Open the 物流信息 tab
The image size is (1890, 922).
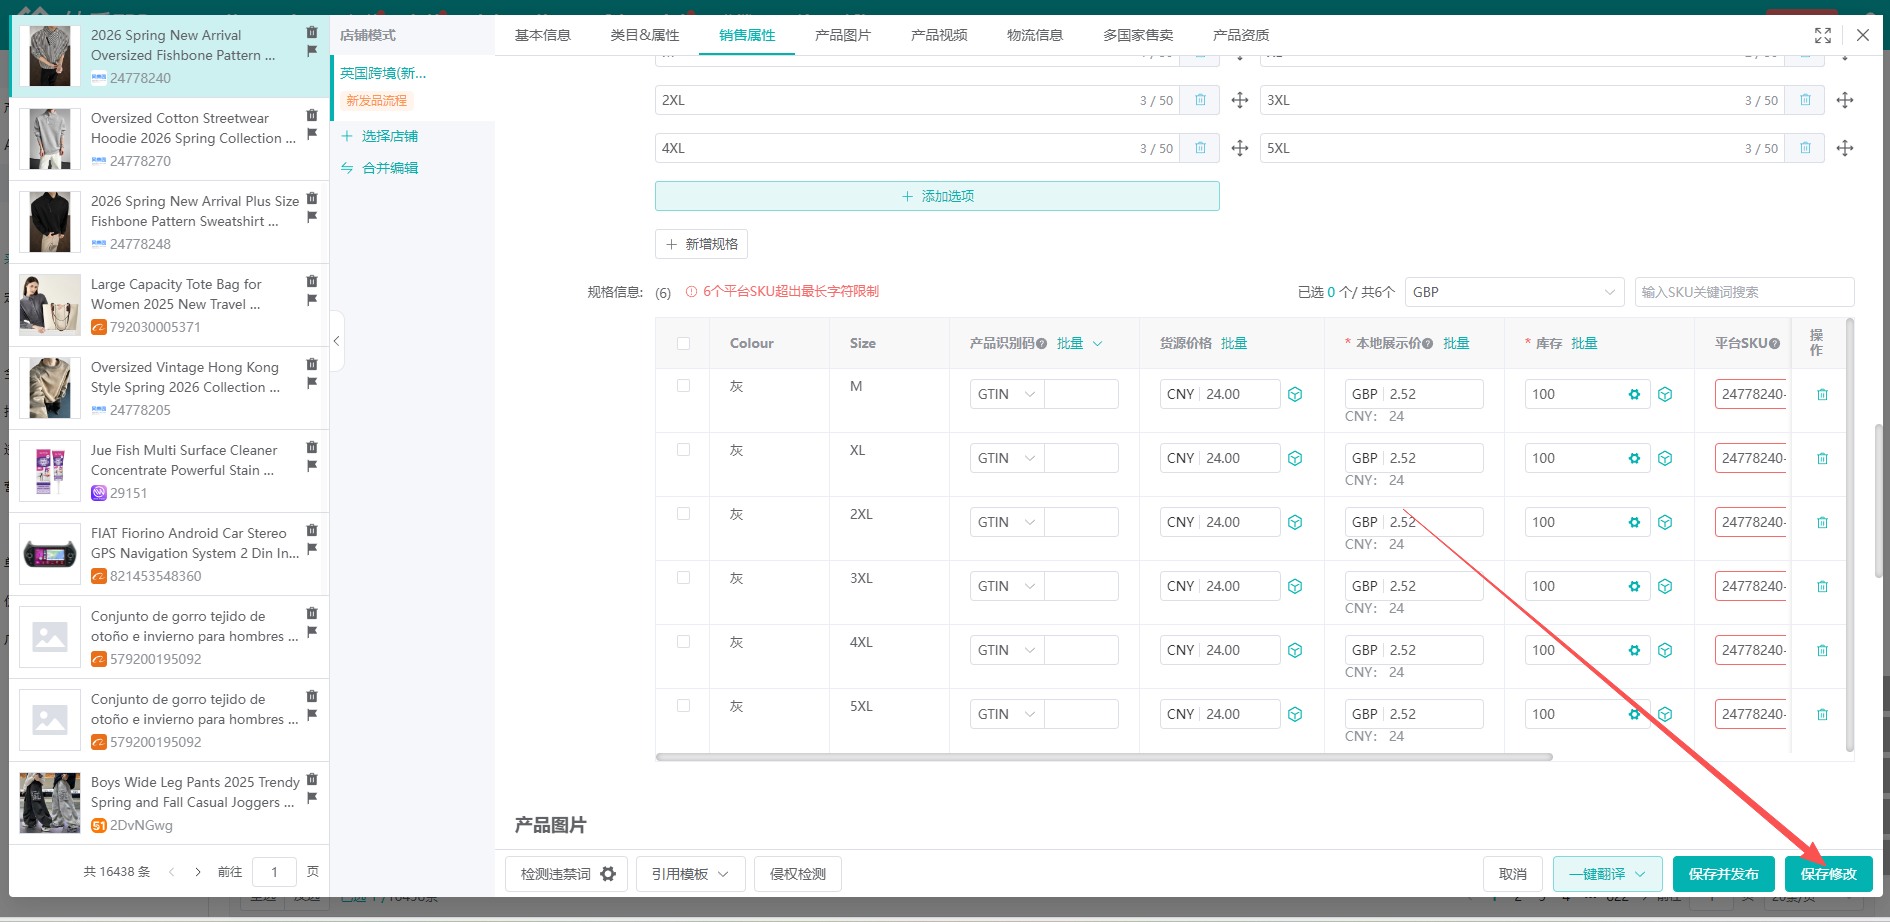click(x=1034, y=35)
